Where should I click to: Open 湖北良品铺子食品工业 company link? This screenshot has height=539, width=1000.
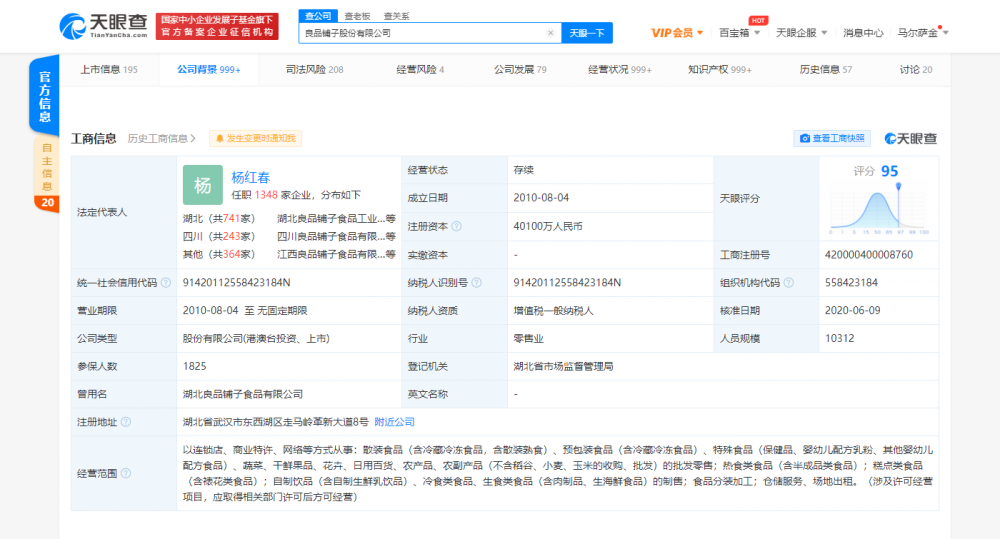pos(336,219)
